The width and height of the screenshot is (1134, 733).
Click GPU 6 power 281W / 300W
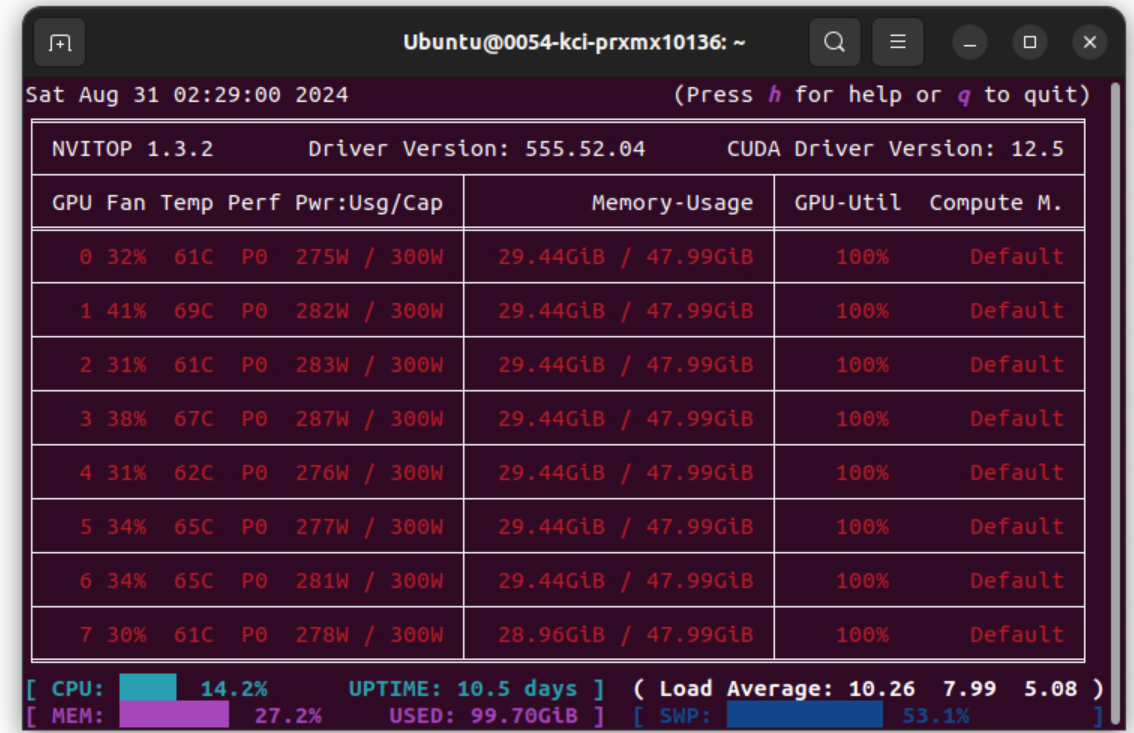369,581
